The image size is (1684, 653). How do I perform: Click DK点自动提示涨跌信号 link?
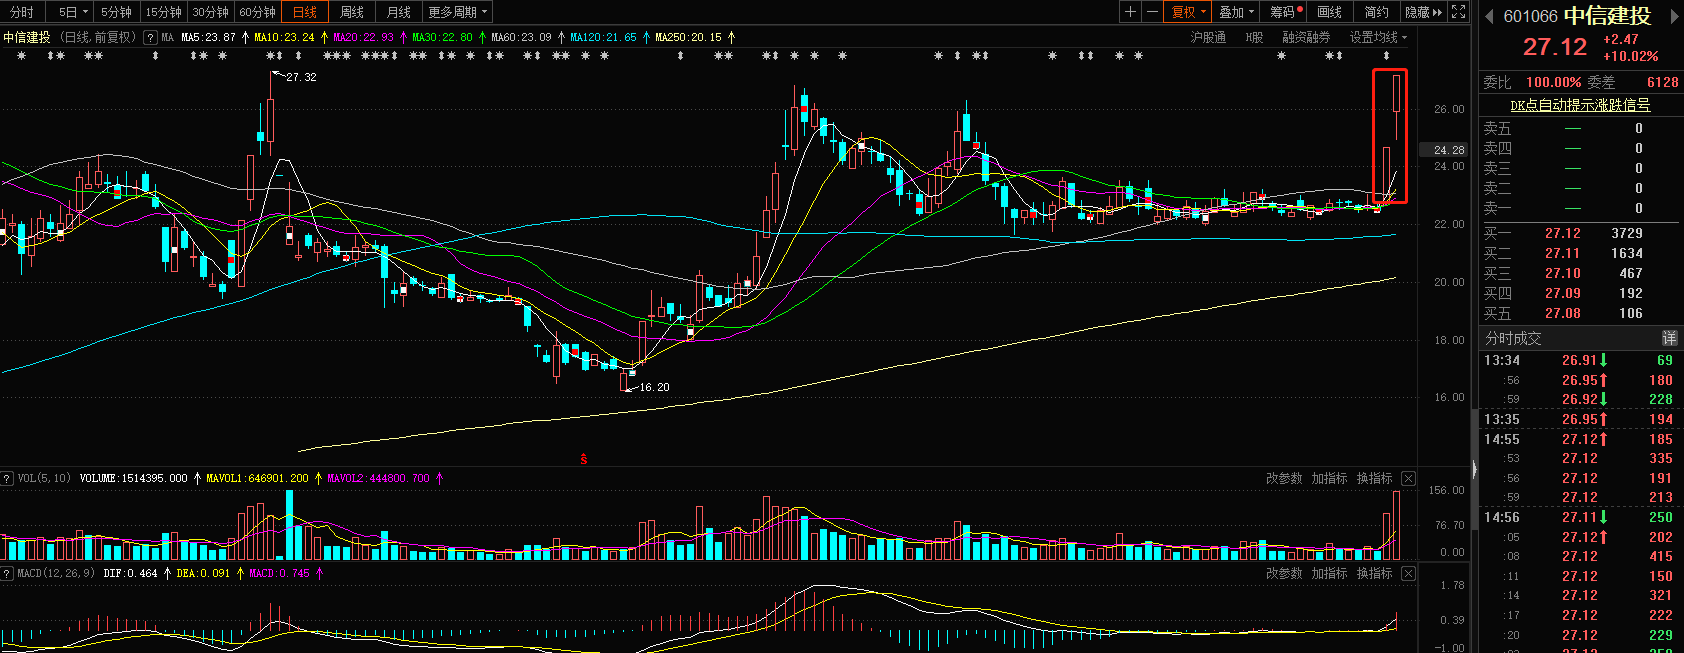[x=1580, y=105]
